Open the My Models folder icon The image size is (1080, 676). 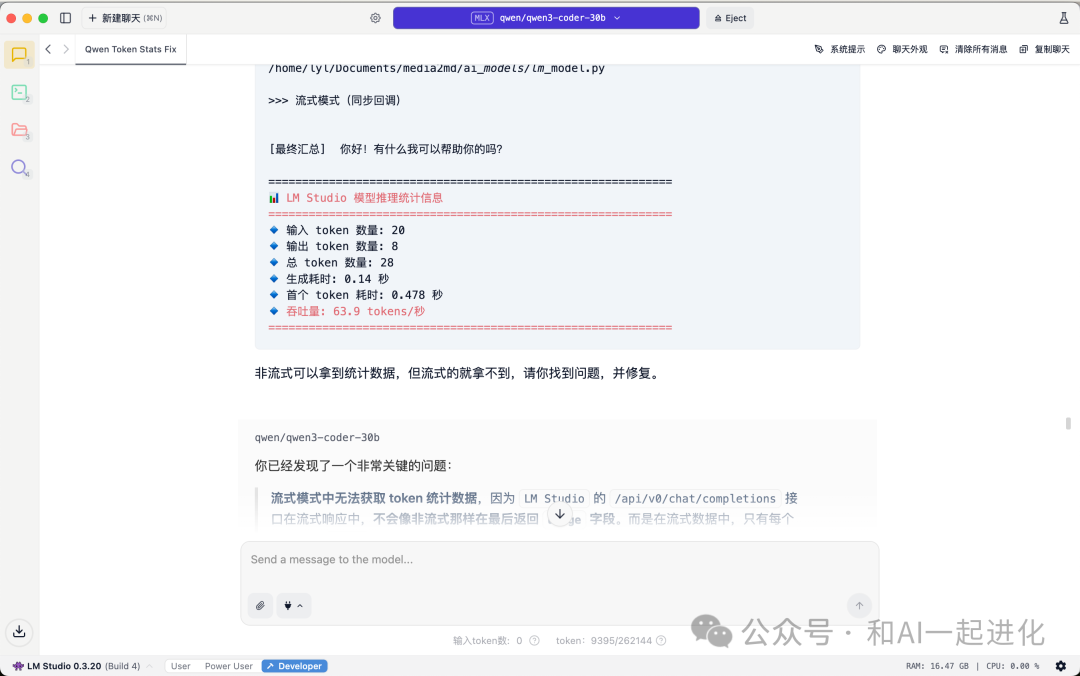(x=19, y=130)
